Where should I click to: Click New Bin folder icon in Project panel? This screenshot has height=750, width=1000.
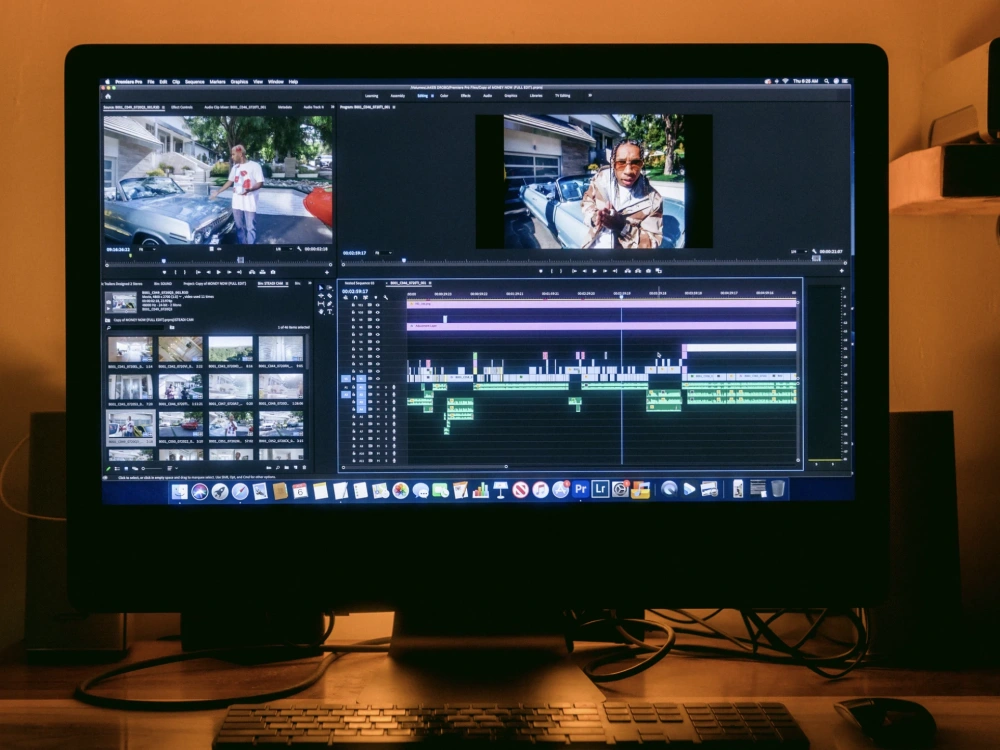coord(286,468)
